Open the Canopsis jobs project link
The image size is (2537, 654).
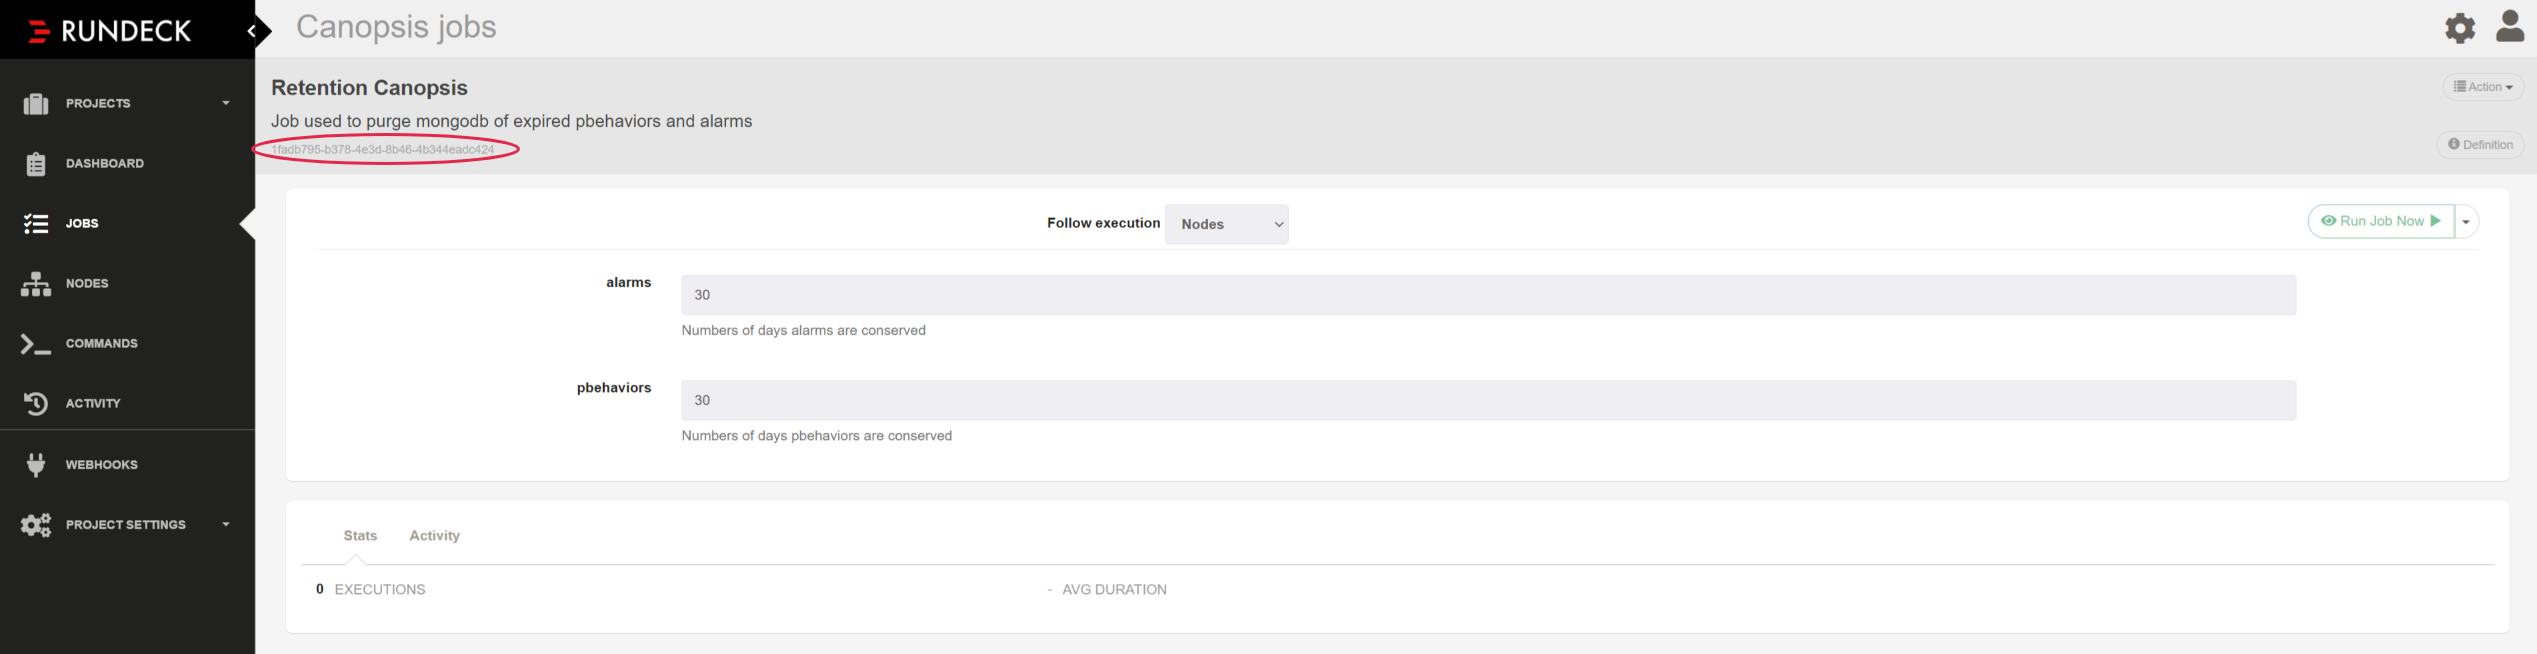tap(396, 27)
